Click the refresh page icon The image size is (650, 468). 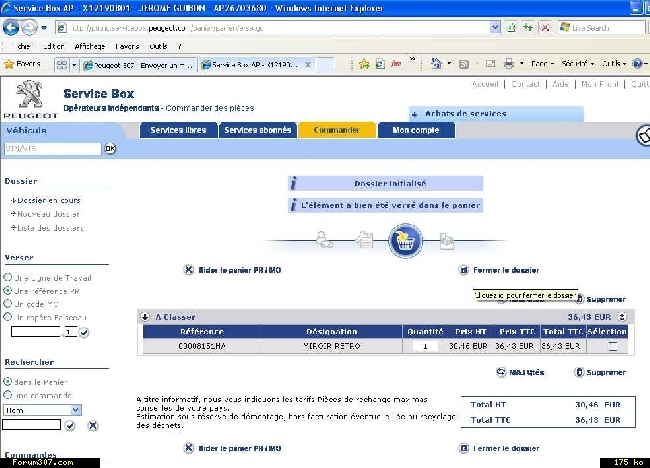528,28
